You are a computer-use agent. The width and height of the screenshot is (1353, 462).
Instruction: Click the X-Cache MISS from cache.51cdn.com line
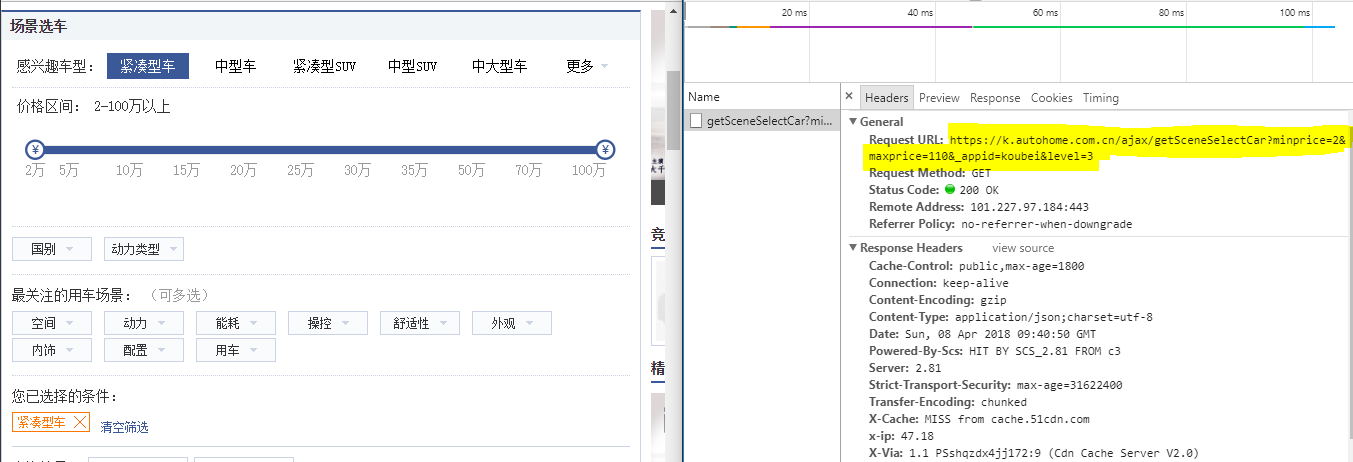pyautogui.click(x=979, y=419)
